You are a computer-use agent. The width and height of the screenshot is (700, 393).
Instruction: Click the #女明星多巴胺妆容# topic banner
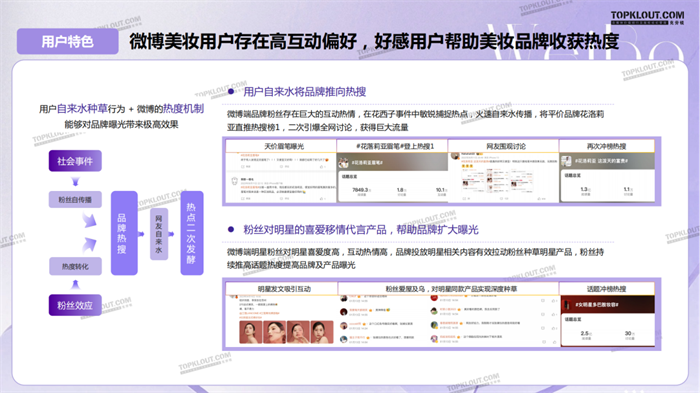point(608,304)
